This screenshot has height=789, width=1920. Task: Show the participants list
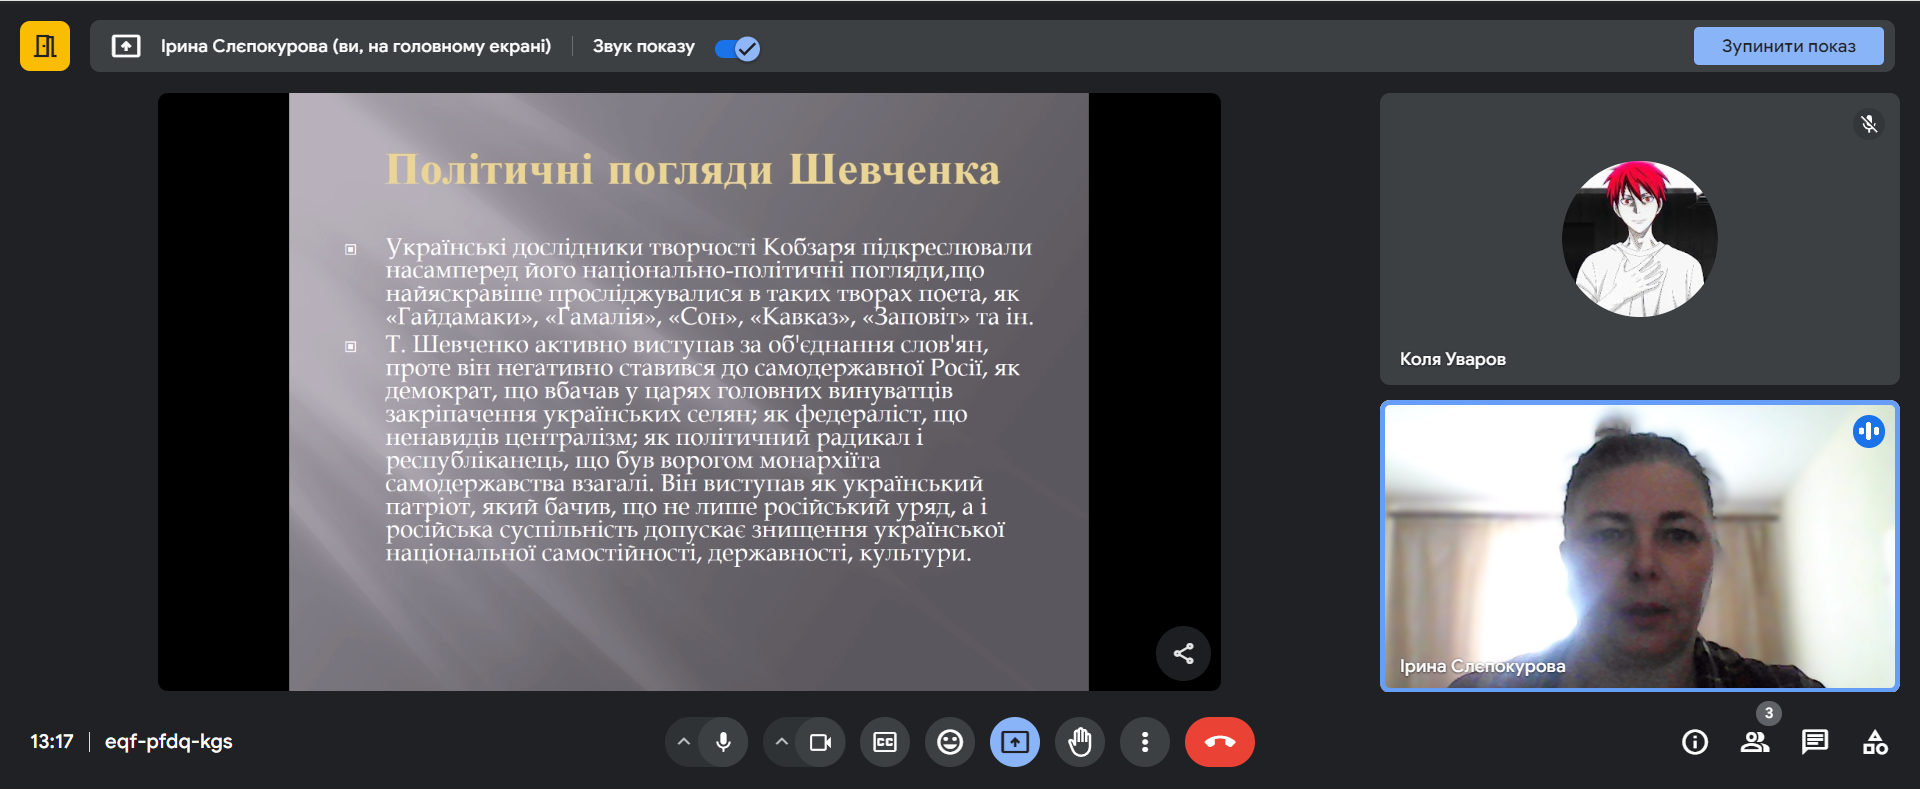tap(1754, 742)
